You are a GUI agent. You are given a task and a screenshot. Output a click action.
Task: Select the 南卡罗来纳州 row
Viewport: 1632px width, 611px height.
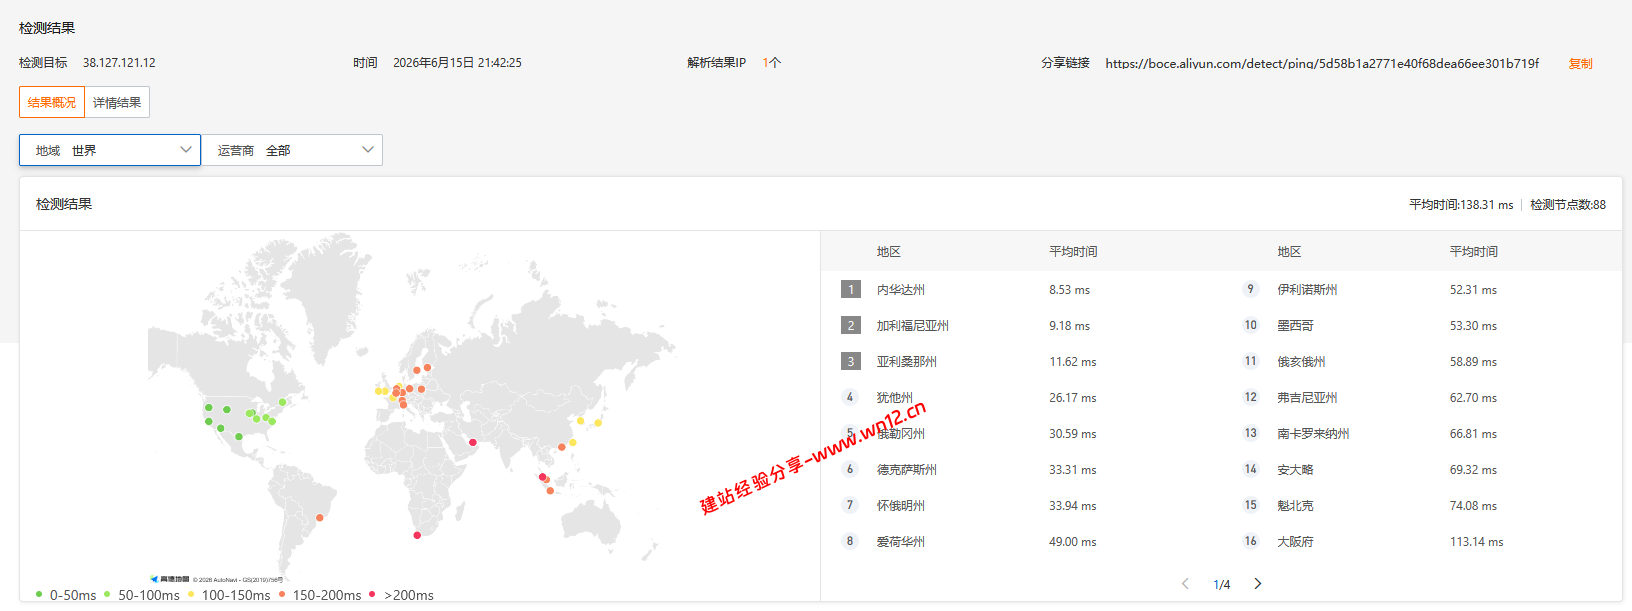point(1422,433)
